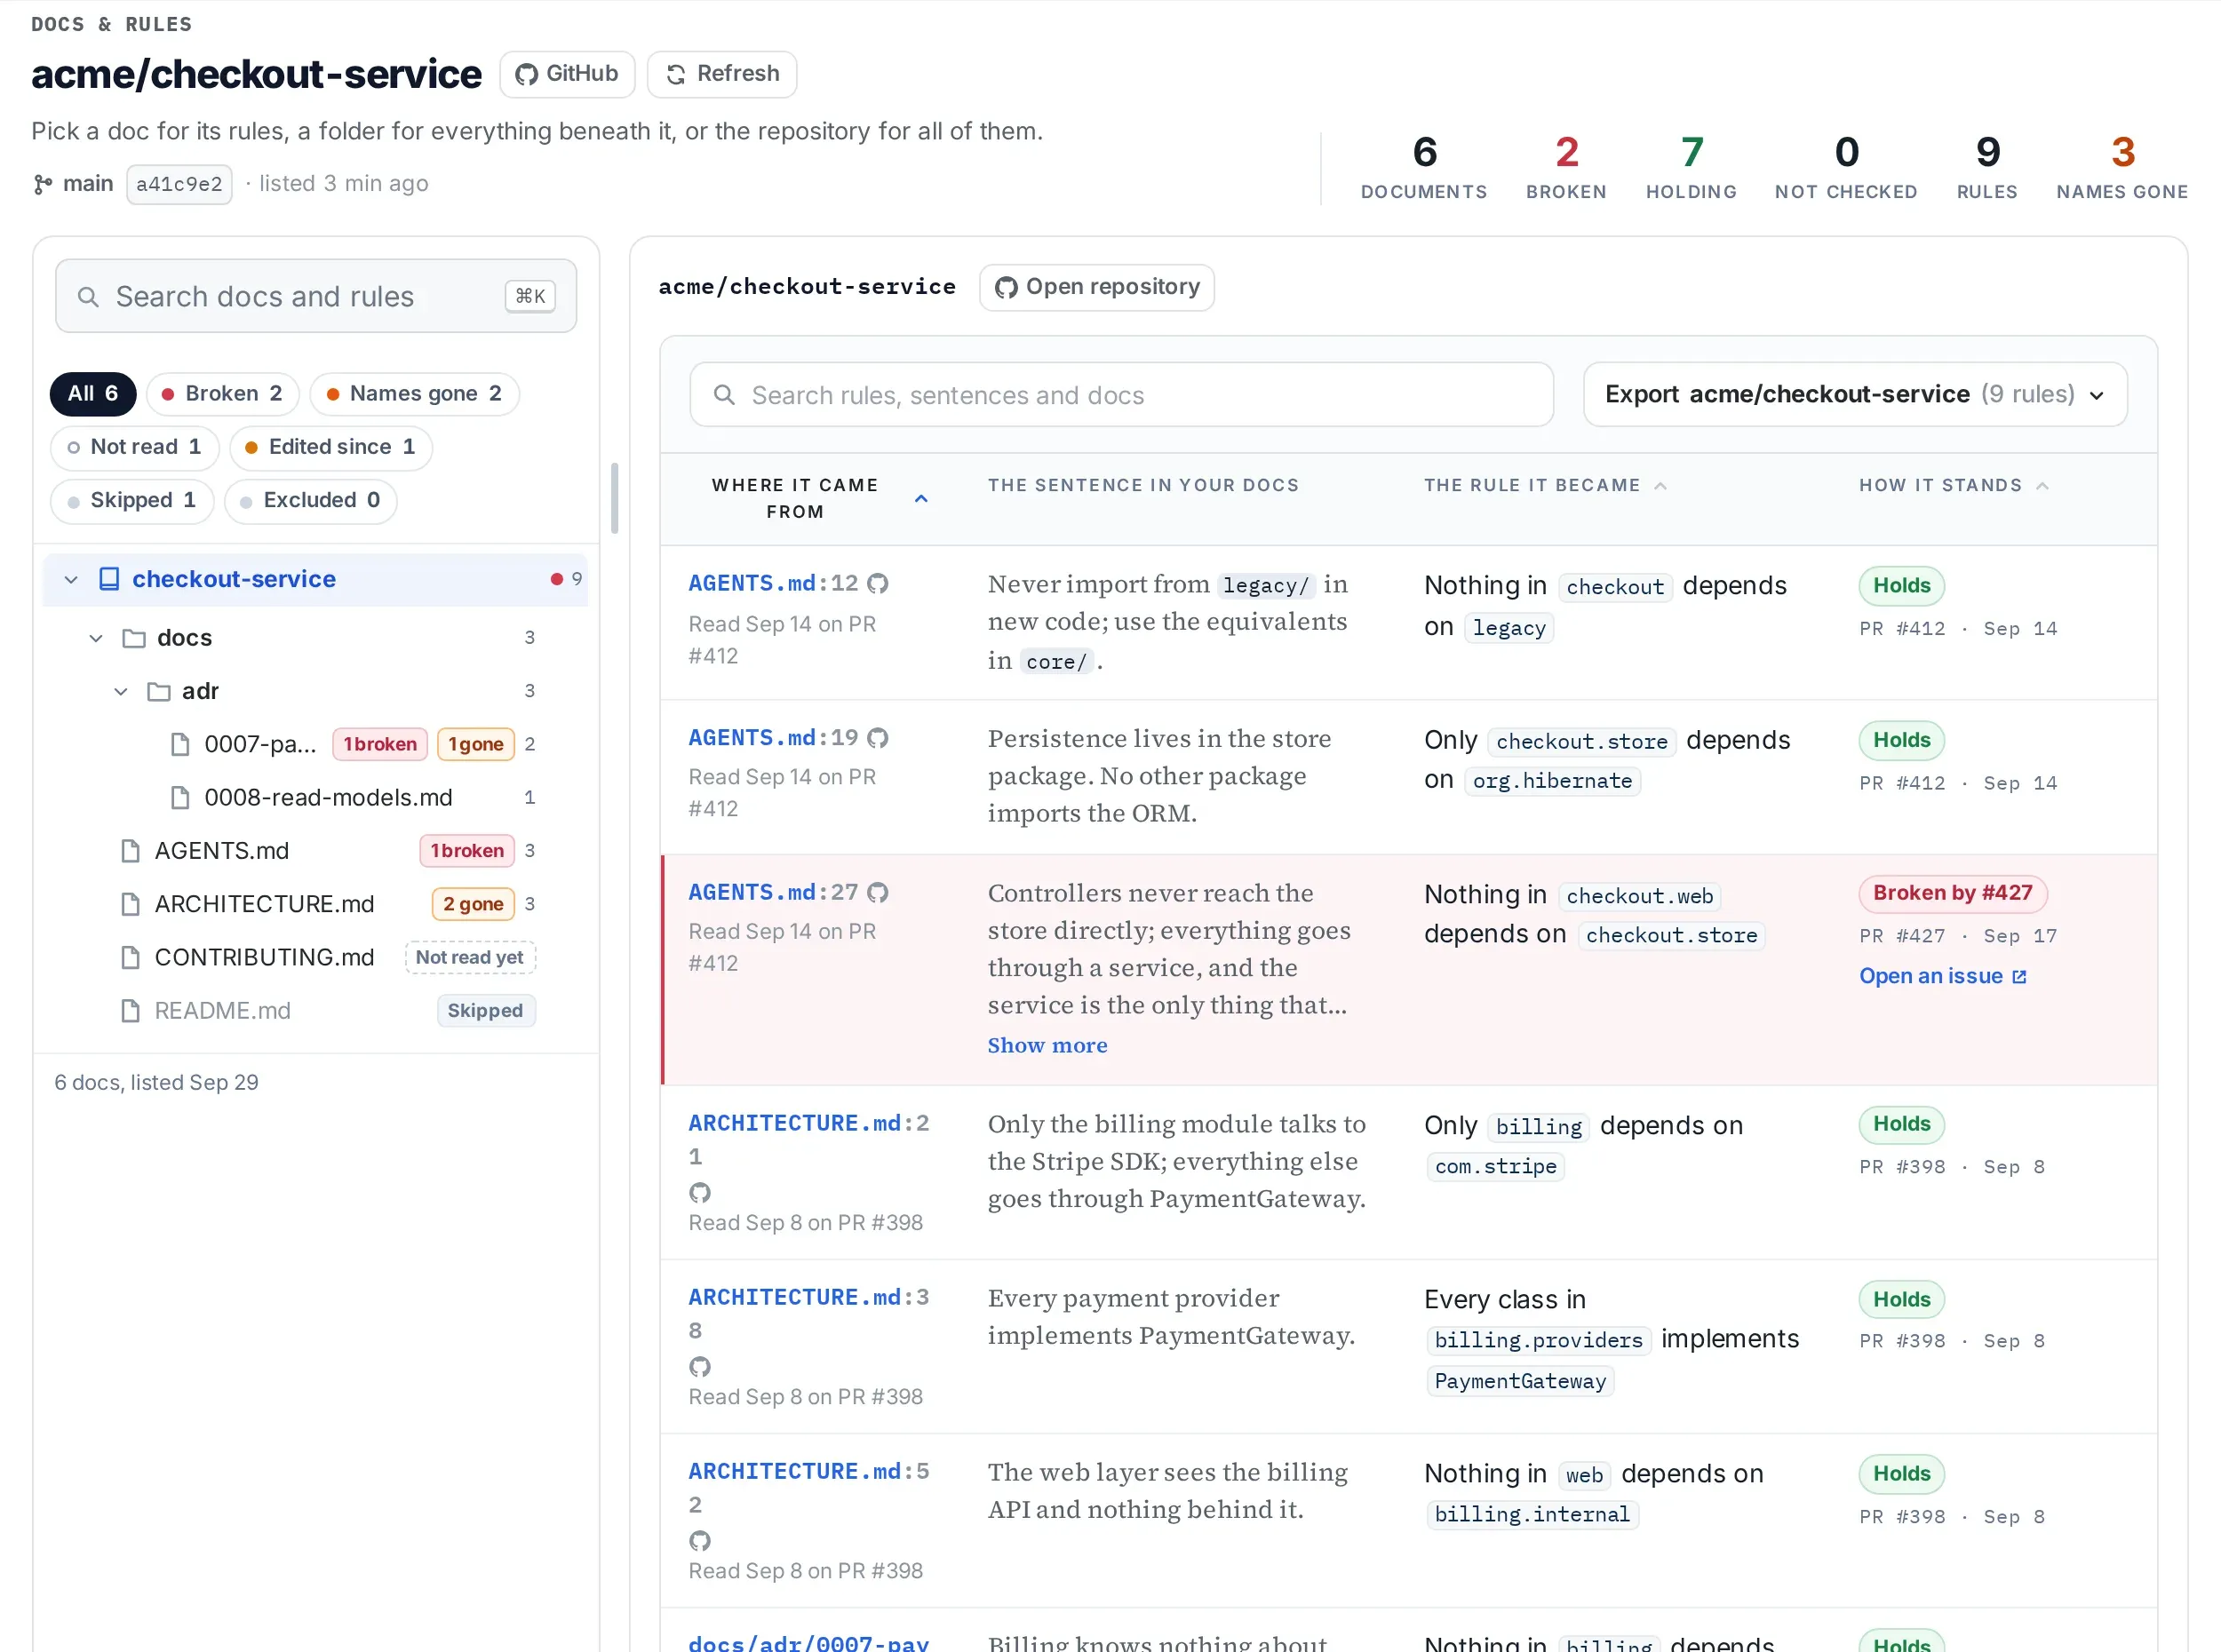The image size is (2221, 1652).
Task: Select the AGENTS.md file icon in tree
Action: (130, 851)
